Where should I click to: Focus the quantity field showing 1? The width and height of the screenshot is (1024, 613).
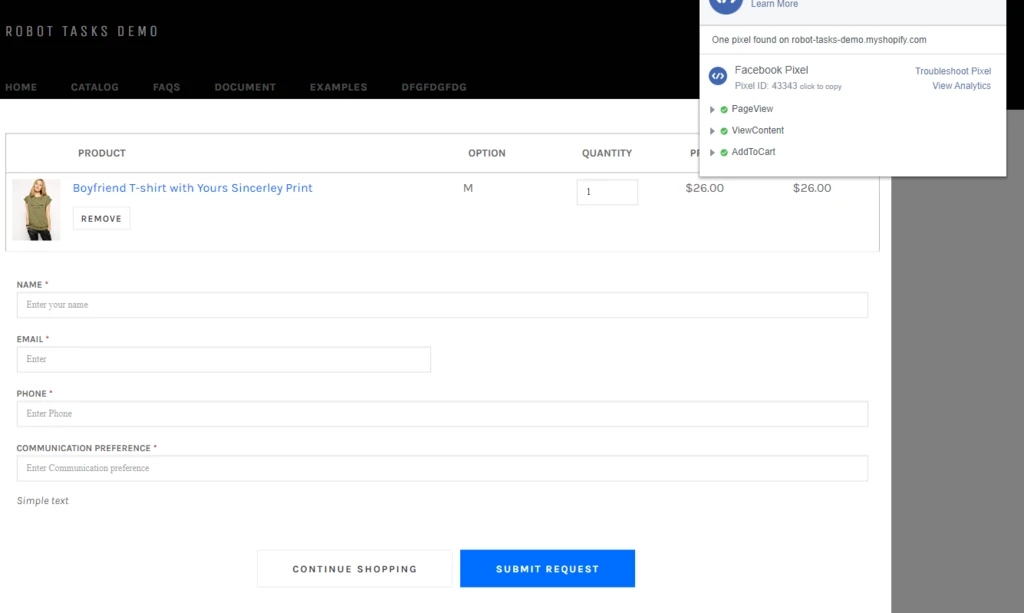tap(606, 192)
